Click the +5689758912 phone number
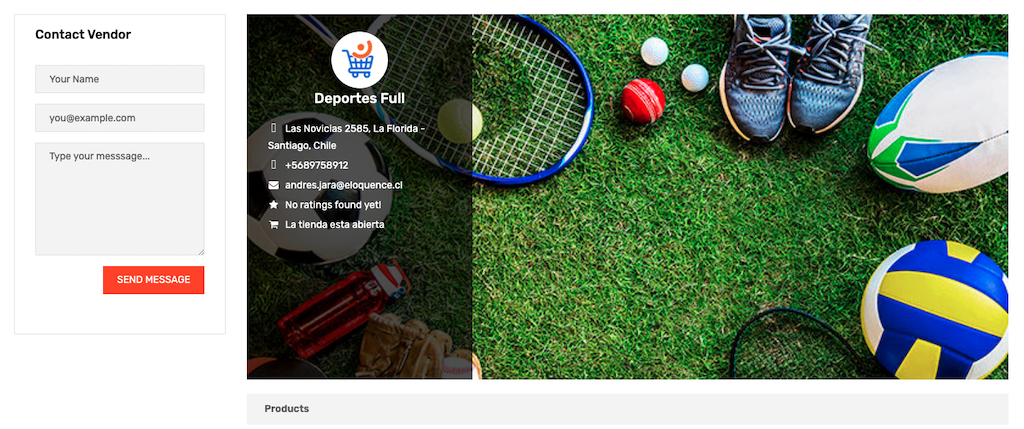 click(x=317, y=165)
